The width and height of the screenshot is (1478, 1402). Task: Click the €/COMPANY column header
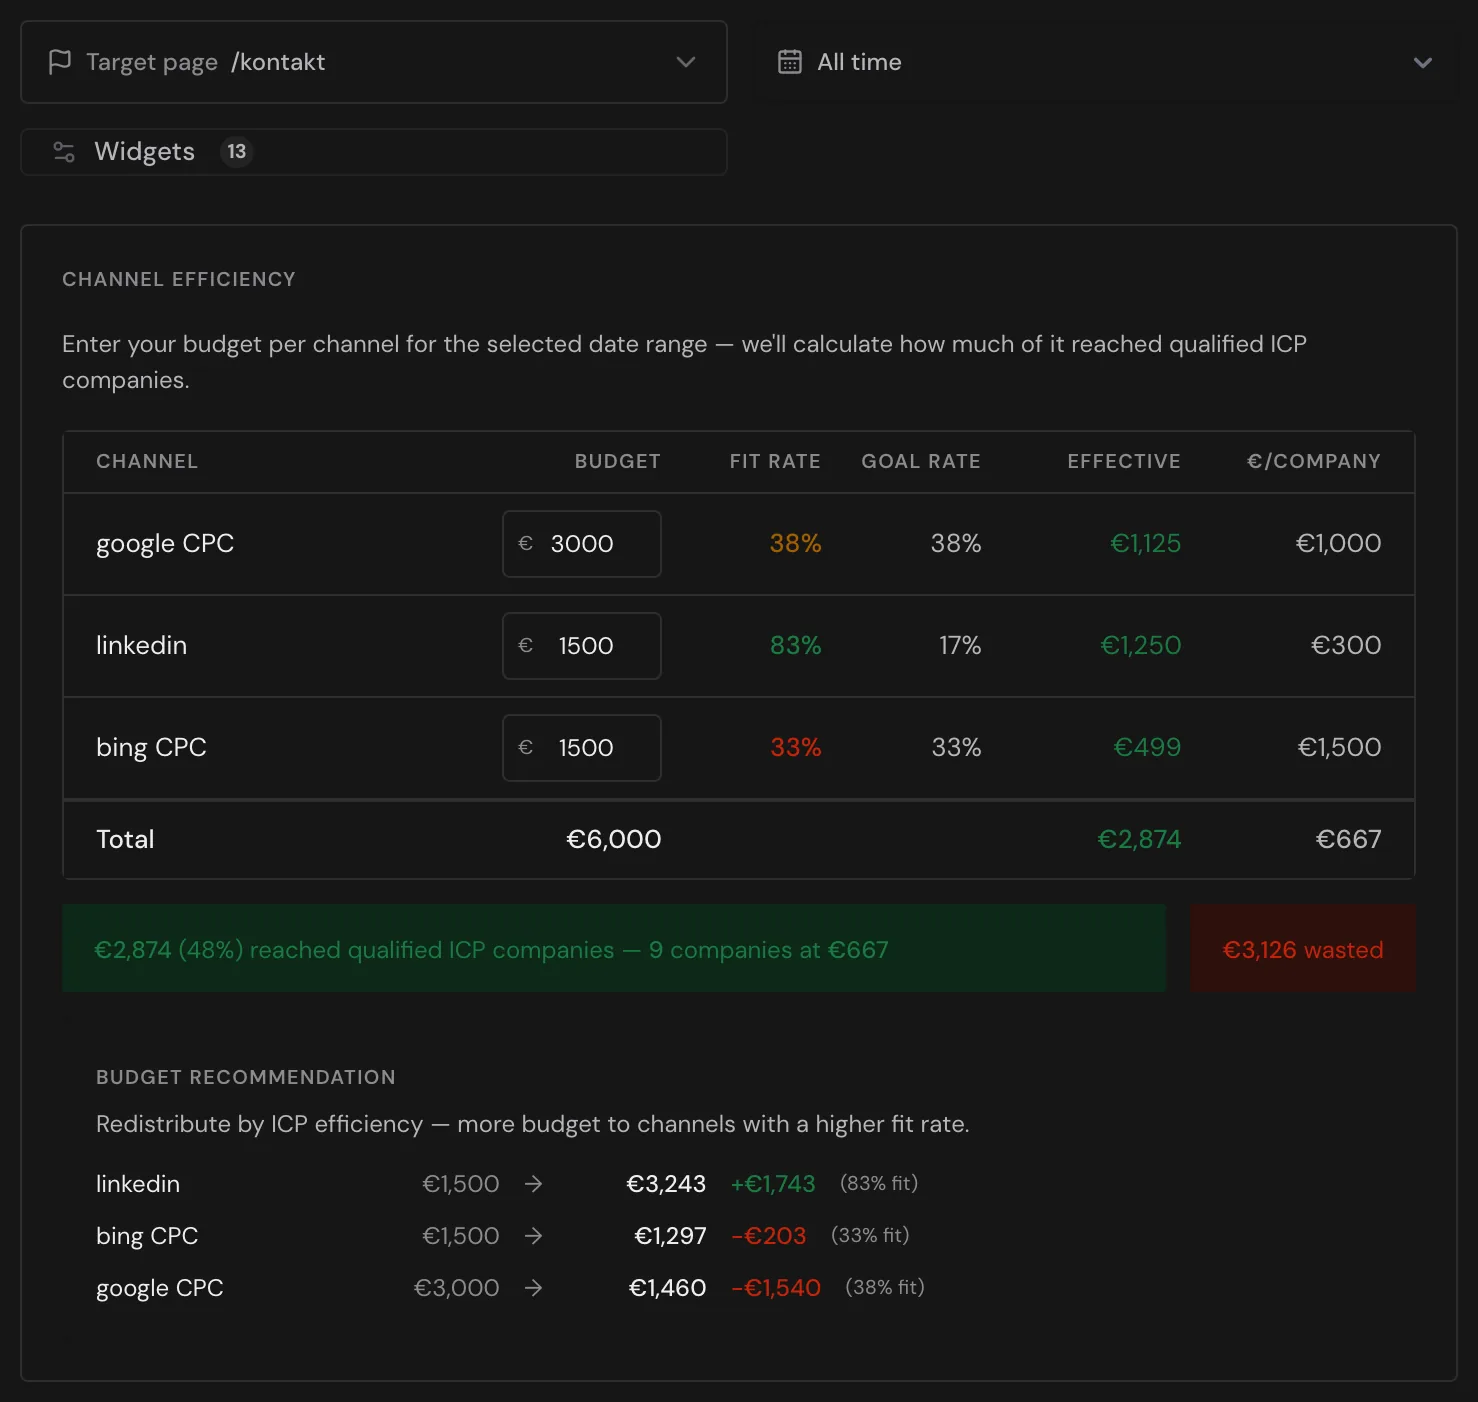point(1314,462)
